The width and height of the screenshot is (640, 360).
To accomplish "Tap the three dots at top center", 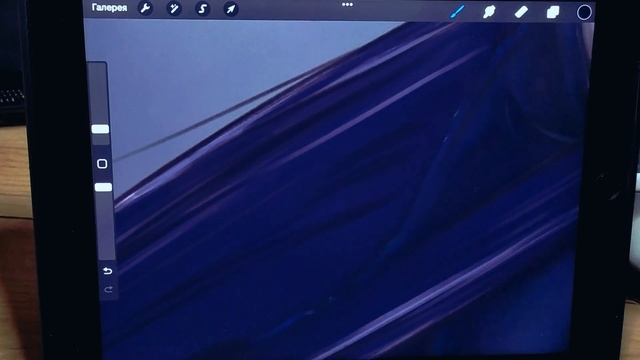I will click(x=347, y=5).
